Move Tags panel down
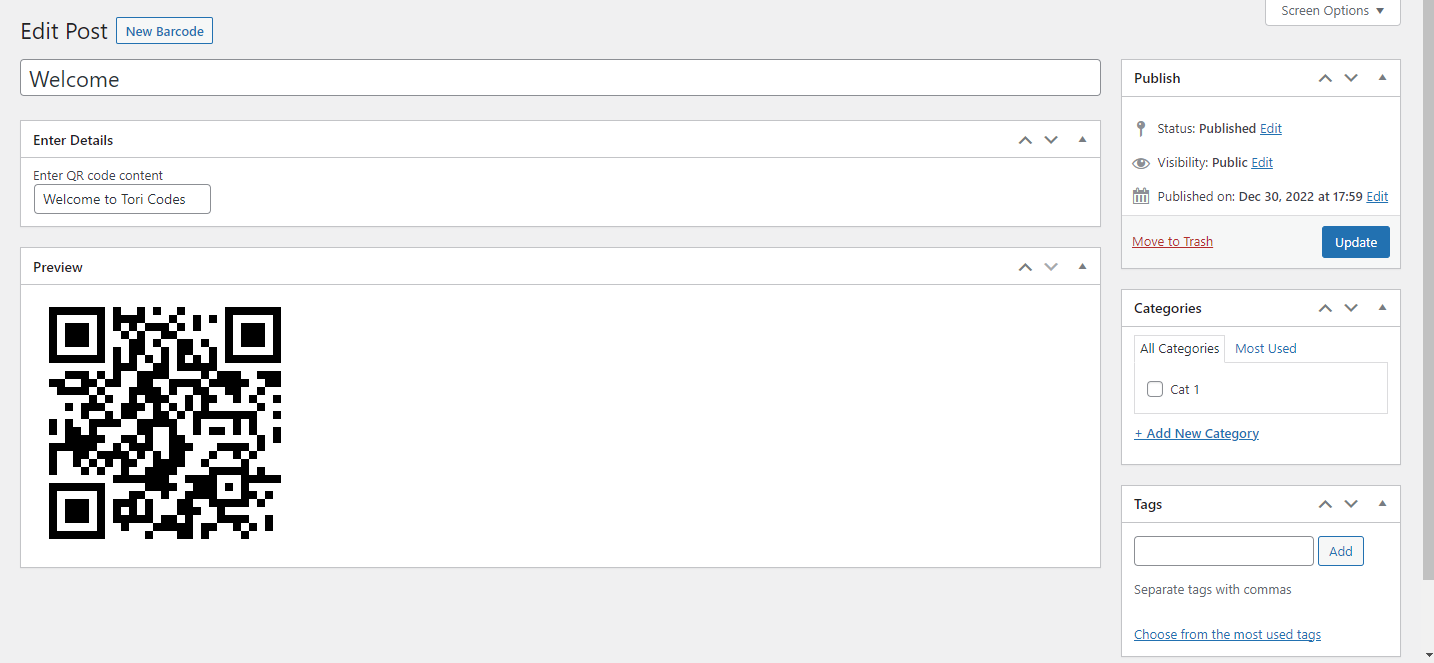 (x=1351, y=504)
